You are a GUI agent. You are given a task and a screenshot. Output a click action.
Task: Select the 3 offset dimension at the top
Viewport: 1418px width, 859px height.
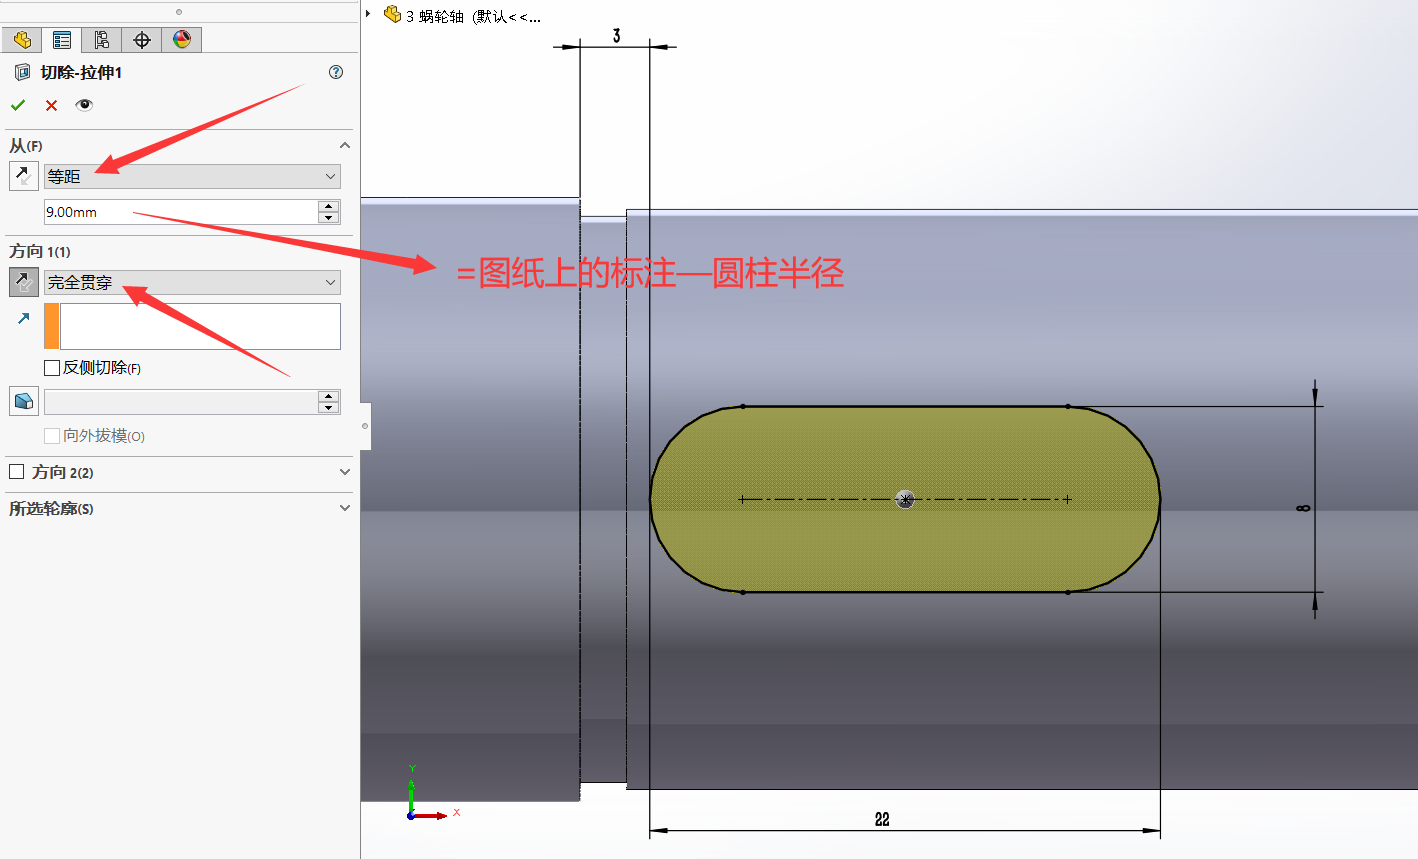[616, 36]
